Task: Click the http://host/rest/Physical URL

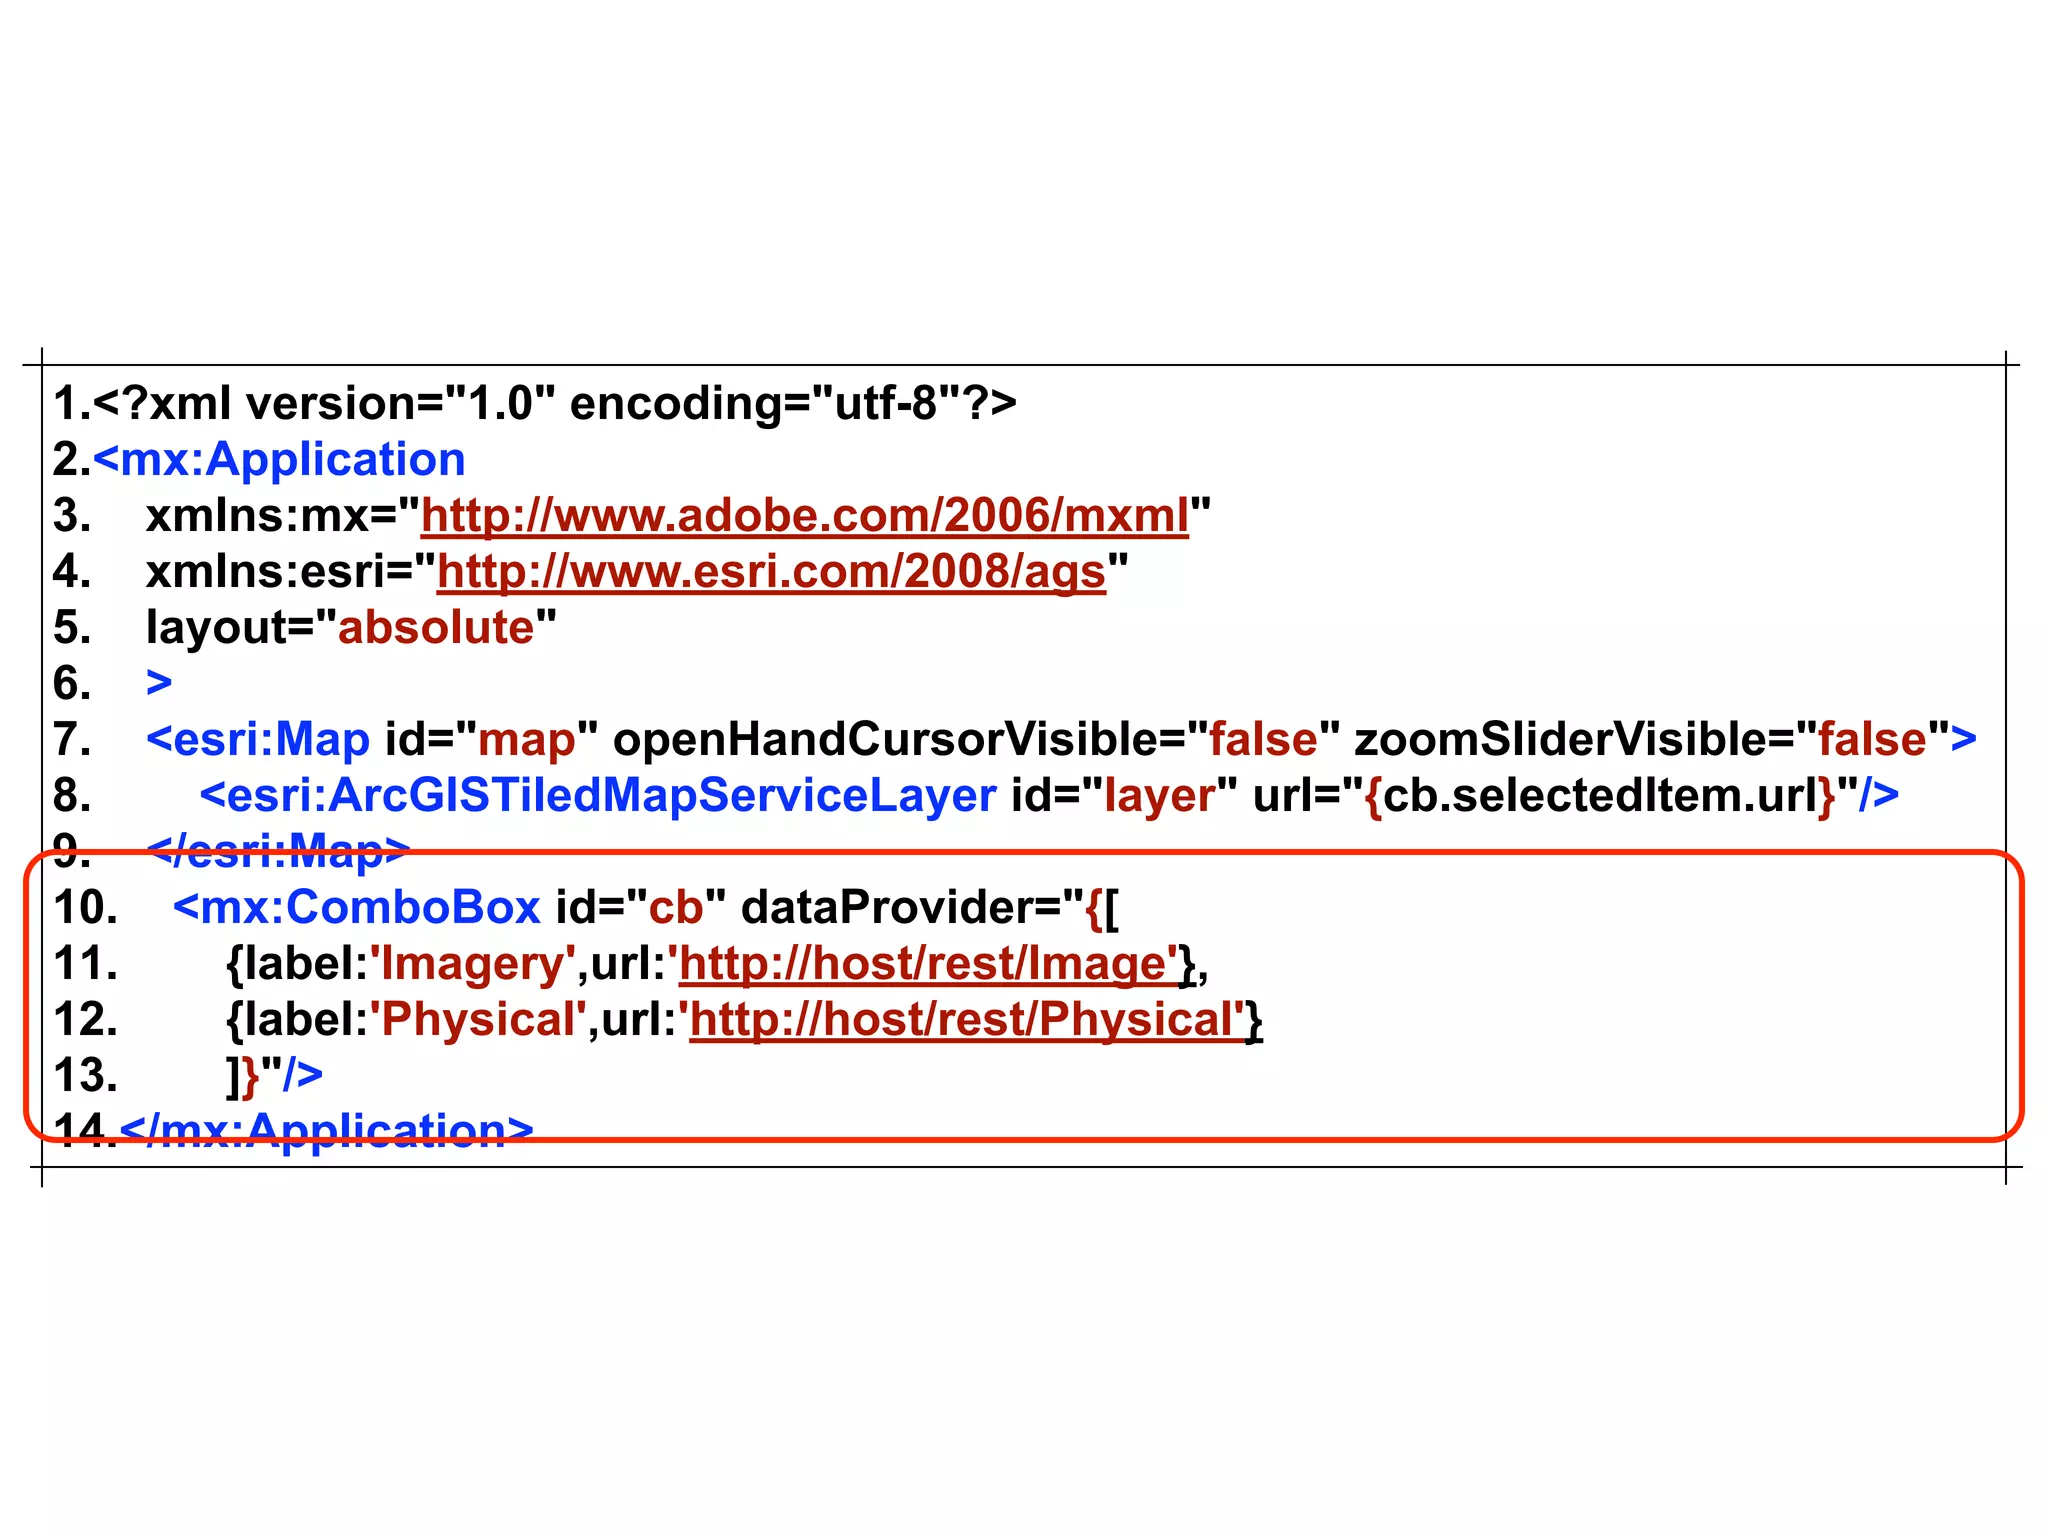Action: point(966,1020)
